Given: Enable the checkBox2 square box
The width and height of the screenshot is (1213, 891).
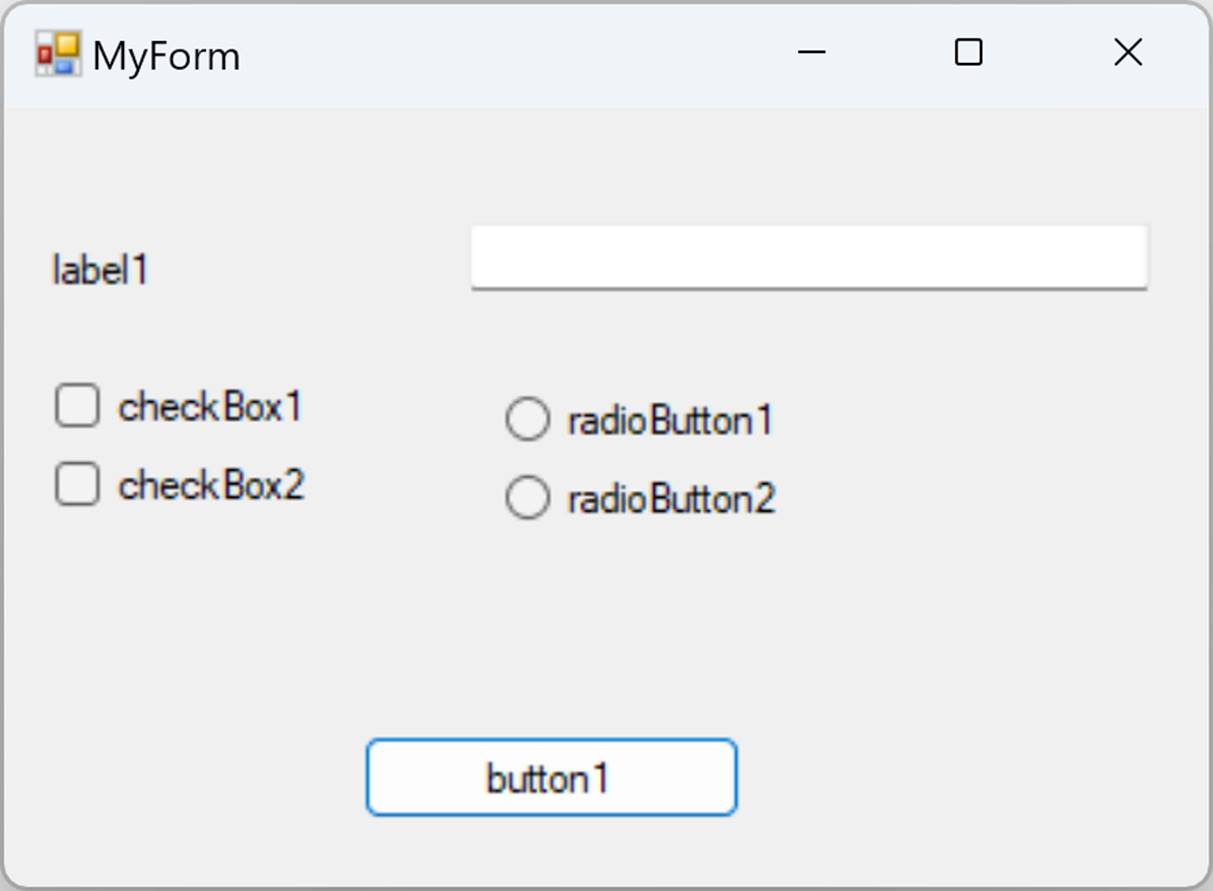Looking at the screenshot, I should (x=77, y=484).
